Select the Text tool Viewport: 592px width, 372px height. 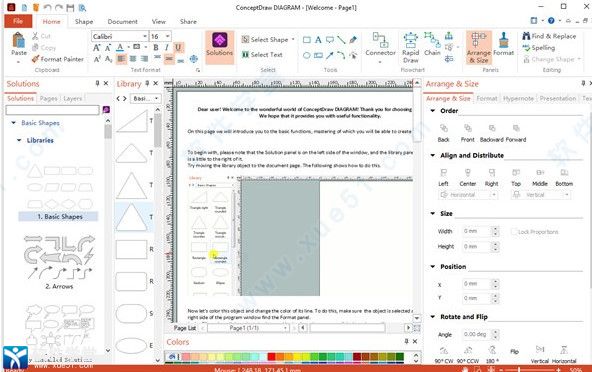(x=318, y=40)
